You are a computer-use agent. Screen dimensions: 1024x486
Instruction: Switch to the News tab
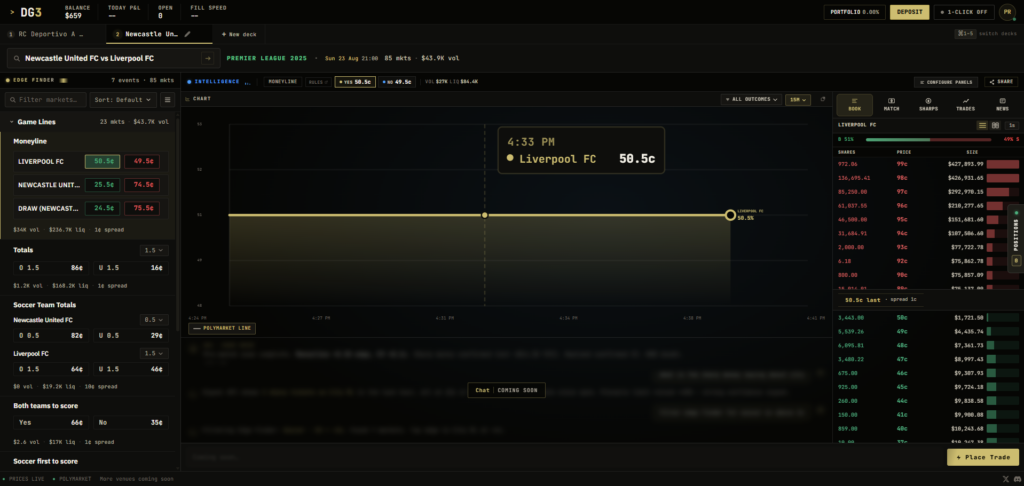(1002, 105)
